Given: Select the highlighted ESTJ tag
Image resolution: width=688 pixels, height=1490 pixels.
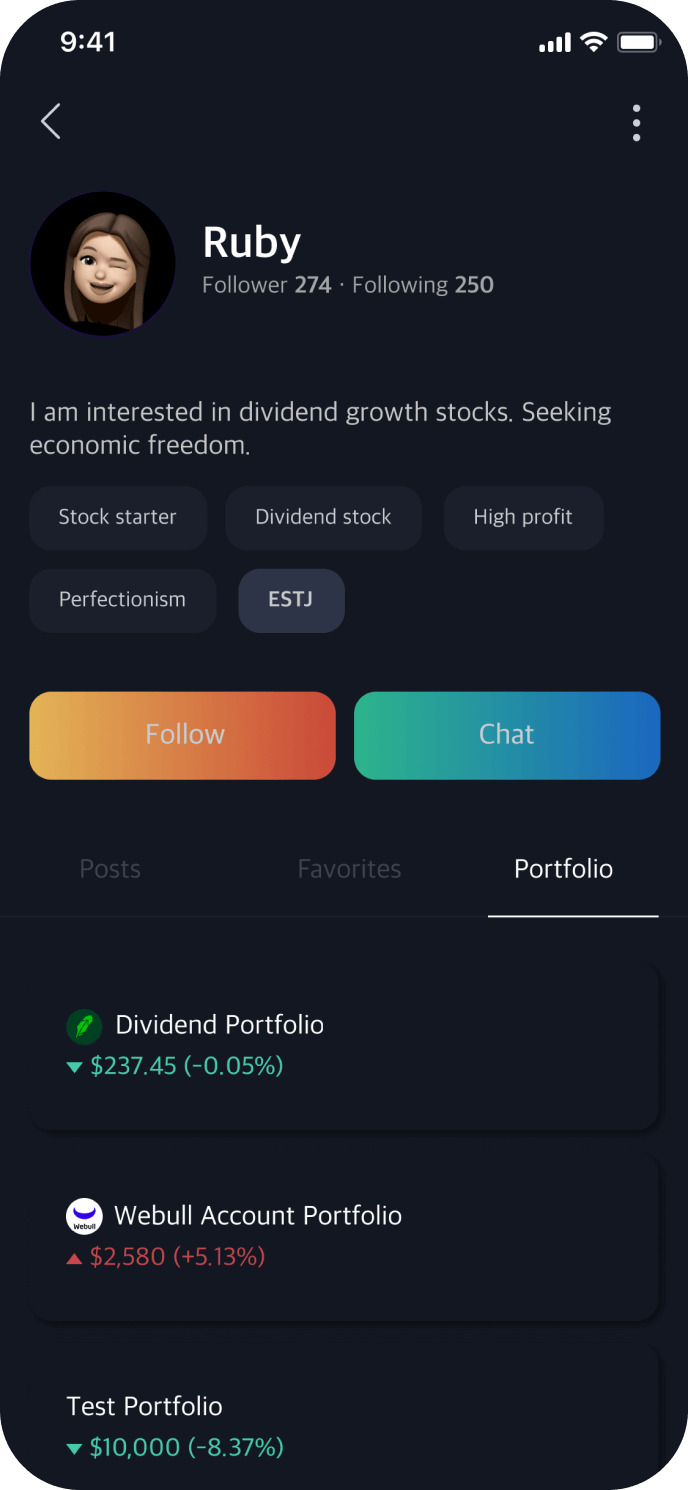Looking at the screenshot, I should (x=291, y=600).
